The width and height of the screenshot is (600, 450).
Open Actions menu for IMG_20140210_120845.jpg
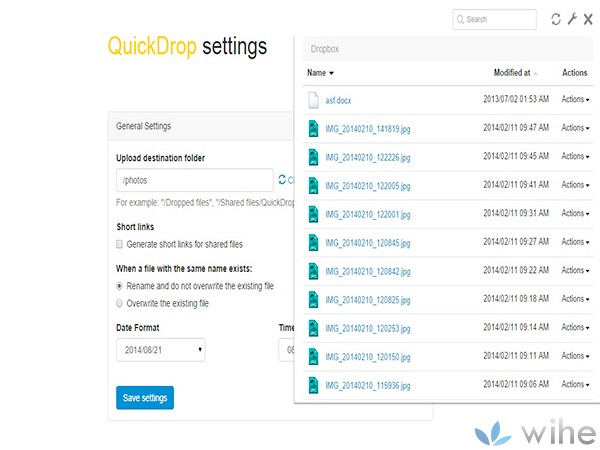coord(575,242)
